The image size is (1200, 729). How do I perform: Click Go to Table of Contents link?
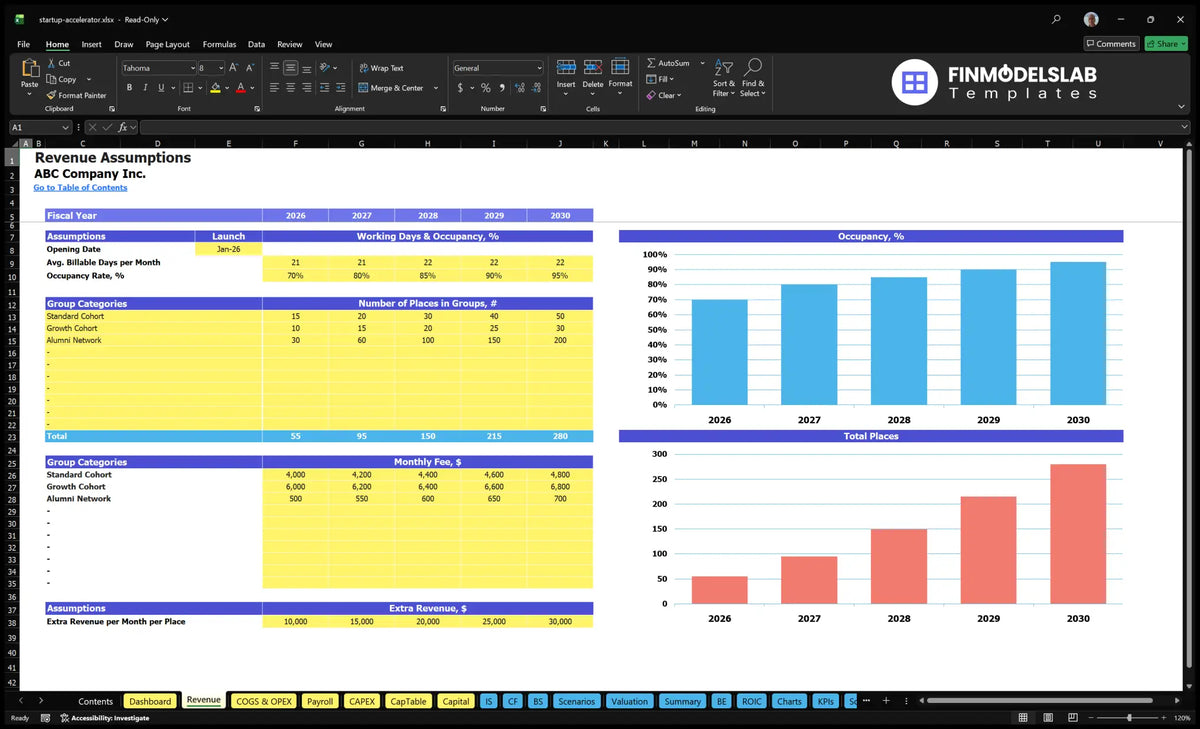(80, 187)
